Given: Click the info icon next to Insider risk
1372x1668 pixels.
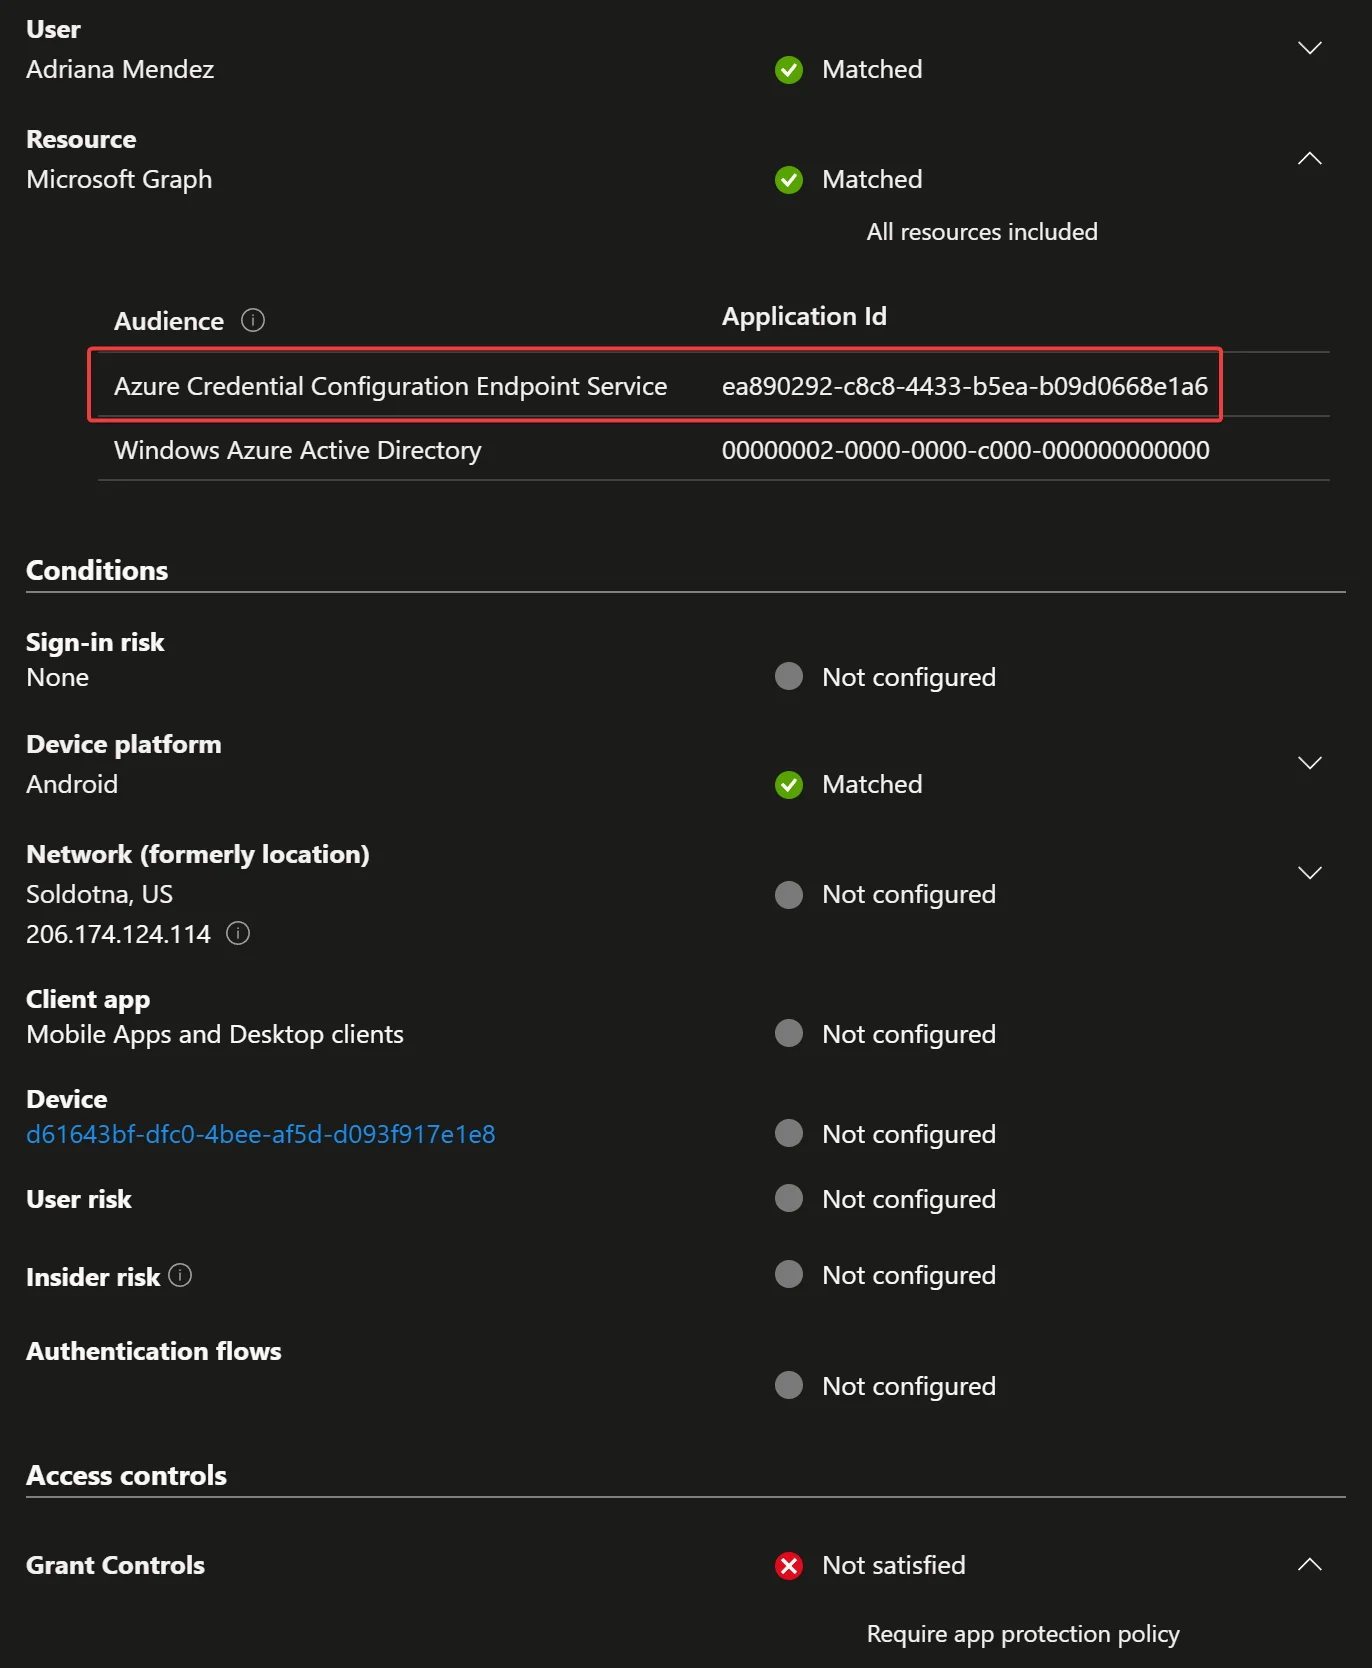Looking at the screenshot, I should coord(180,1275).
